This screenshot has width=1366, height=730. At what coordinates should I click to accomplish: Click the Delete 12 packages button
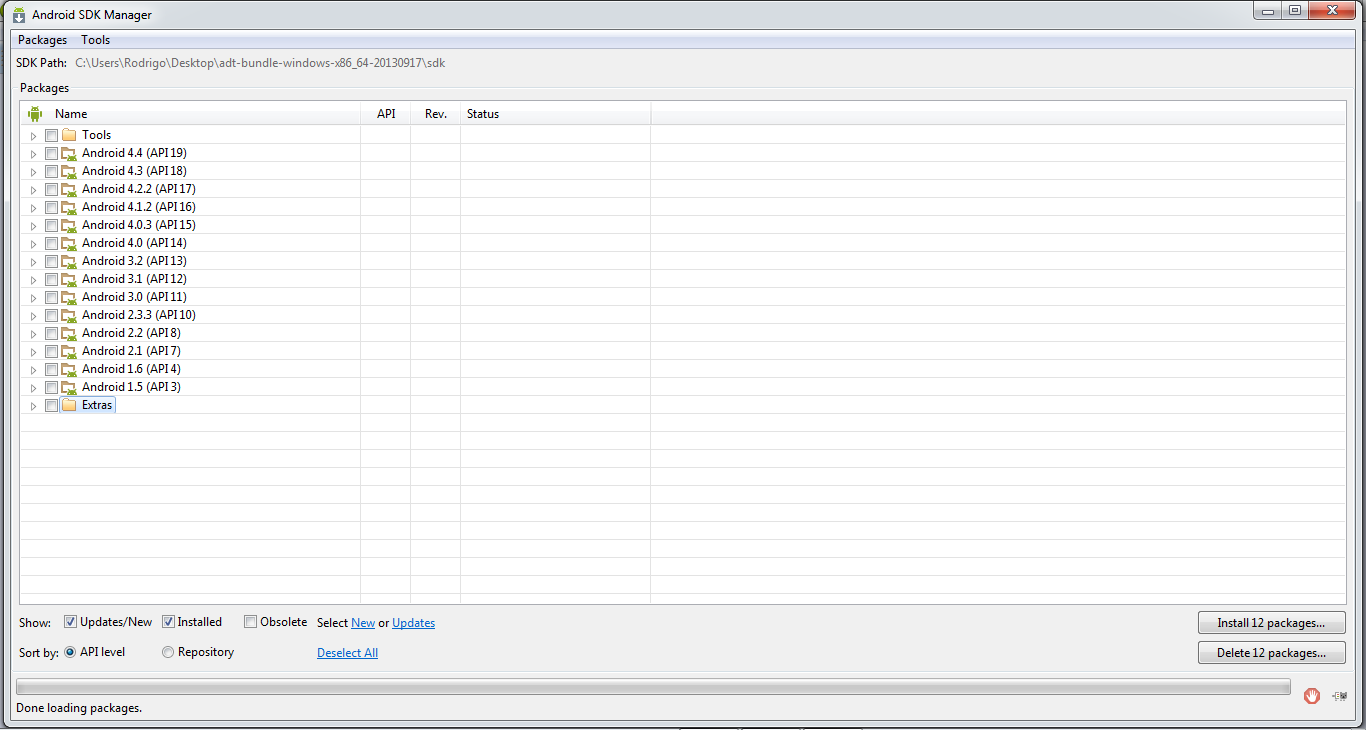1271,653
